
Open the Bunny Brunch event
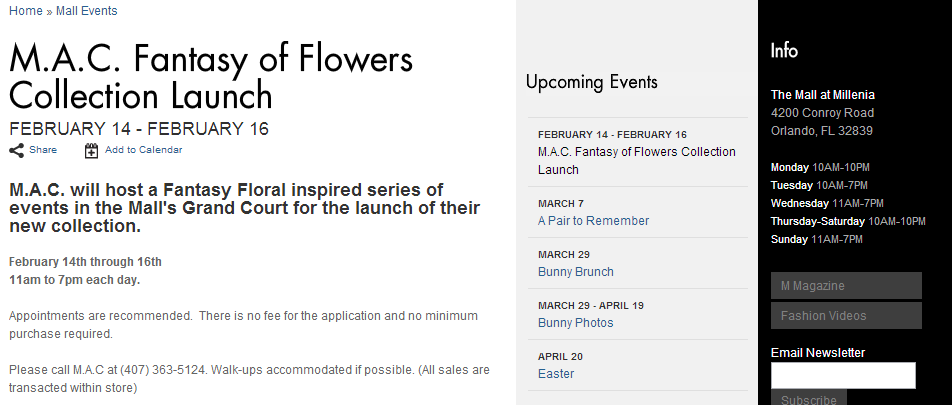tap(576, 272)
